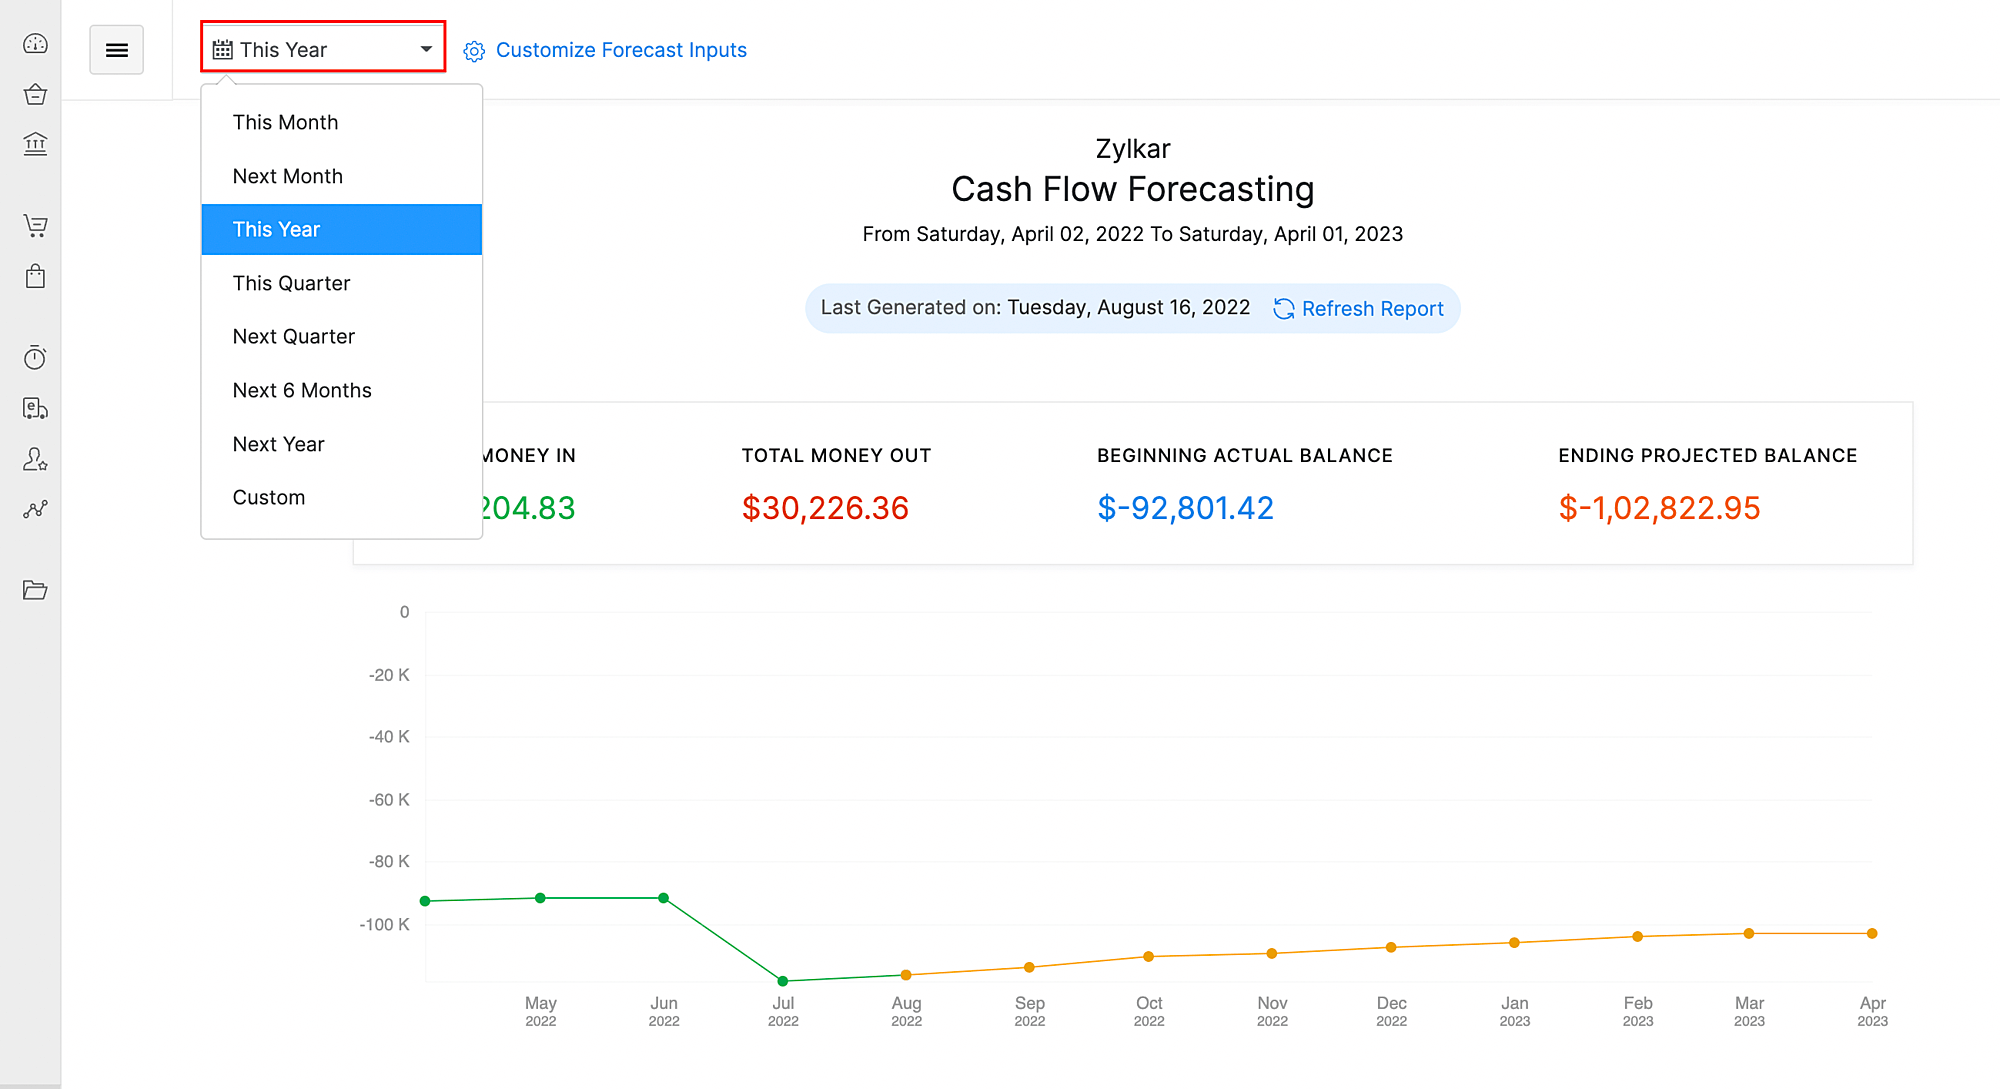Open the Reports line-graph sidebar icon

(x=35, y=510)
